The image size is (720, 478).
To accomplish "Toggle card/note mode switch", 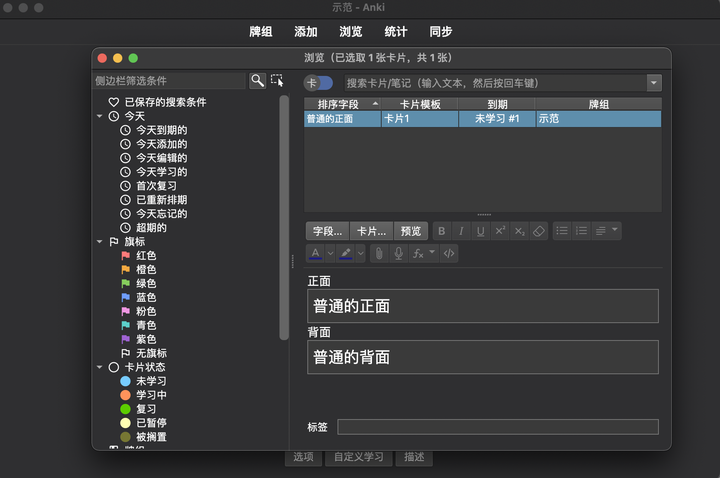I will (x=318, y=83).
